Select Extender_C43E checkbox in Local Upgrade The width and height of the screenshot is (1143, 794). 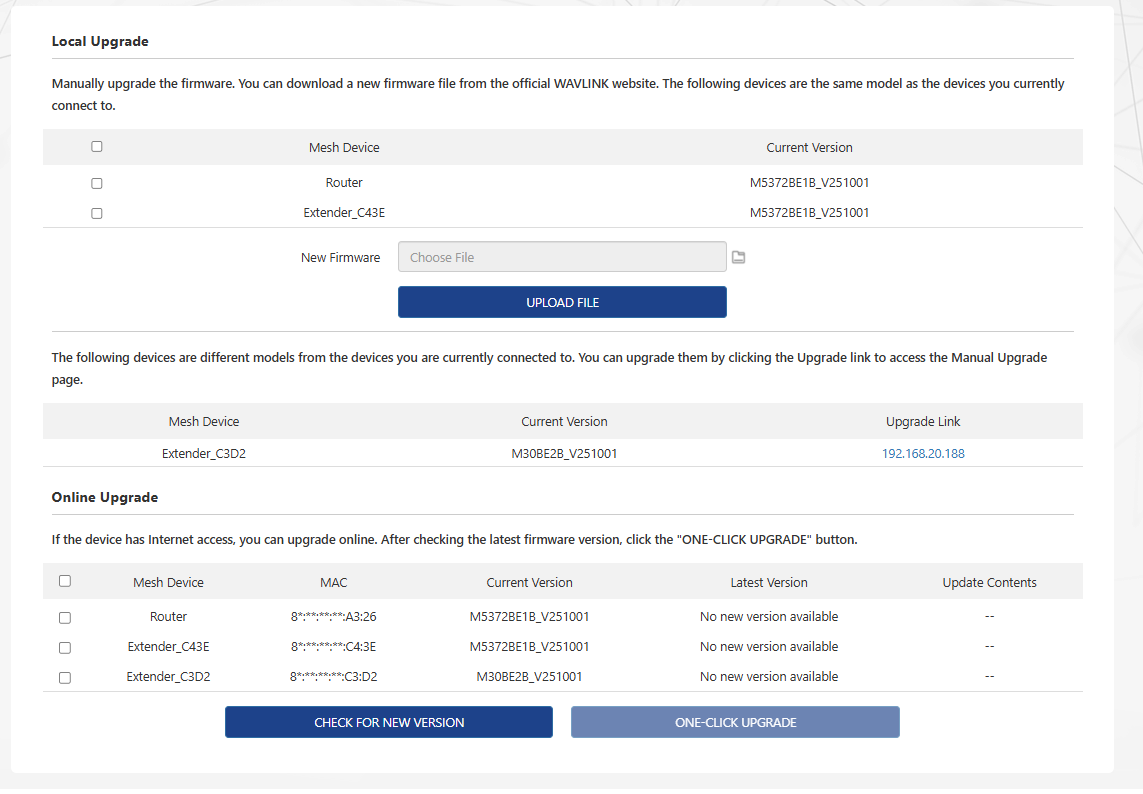point(97,214)
